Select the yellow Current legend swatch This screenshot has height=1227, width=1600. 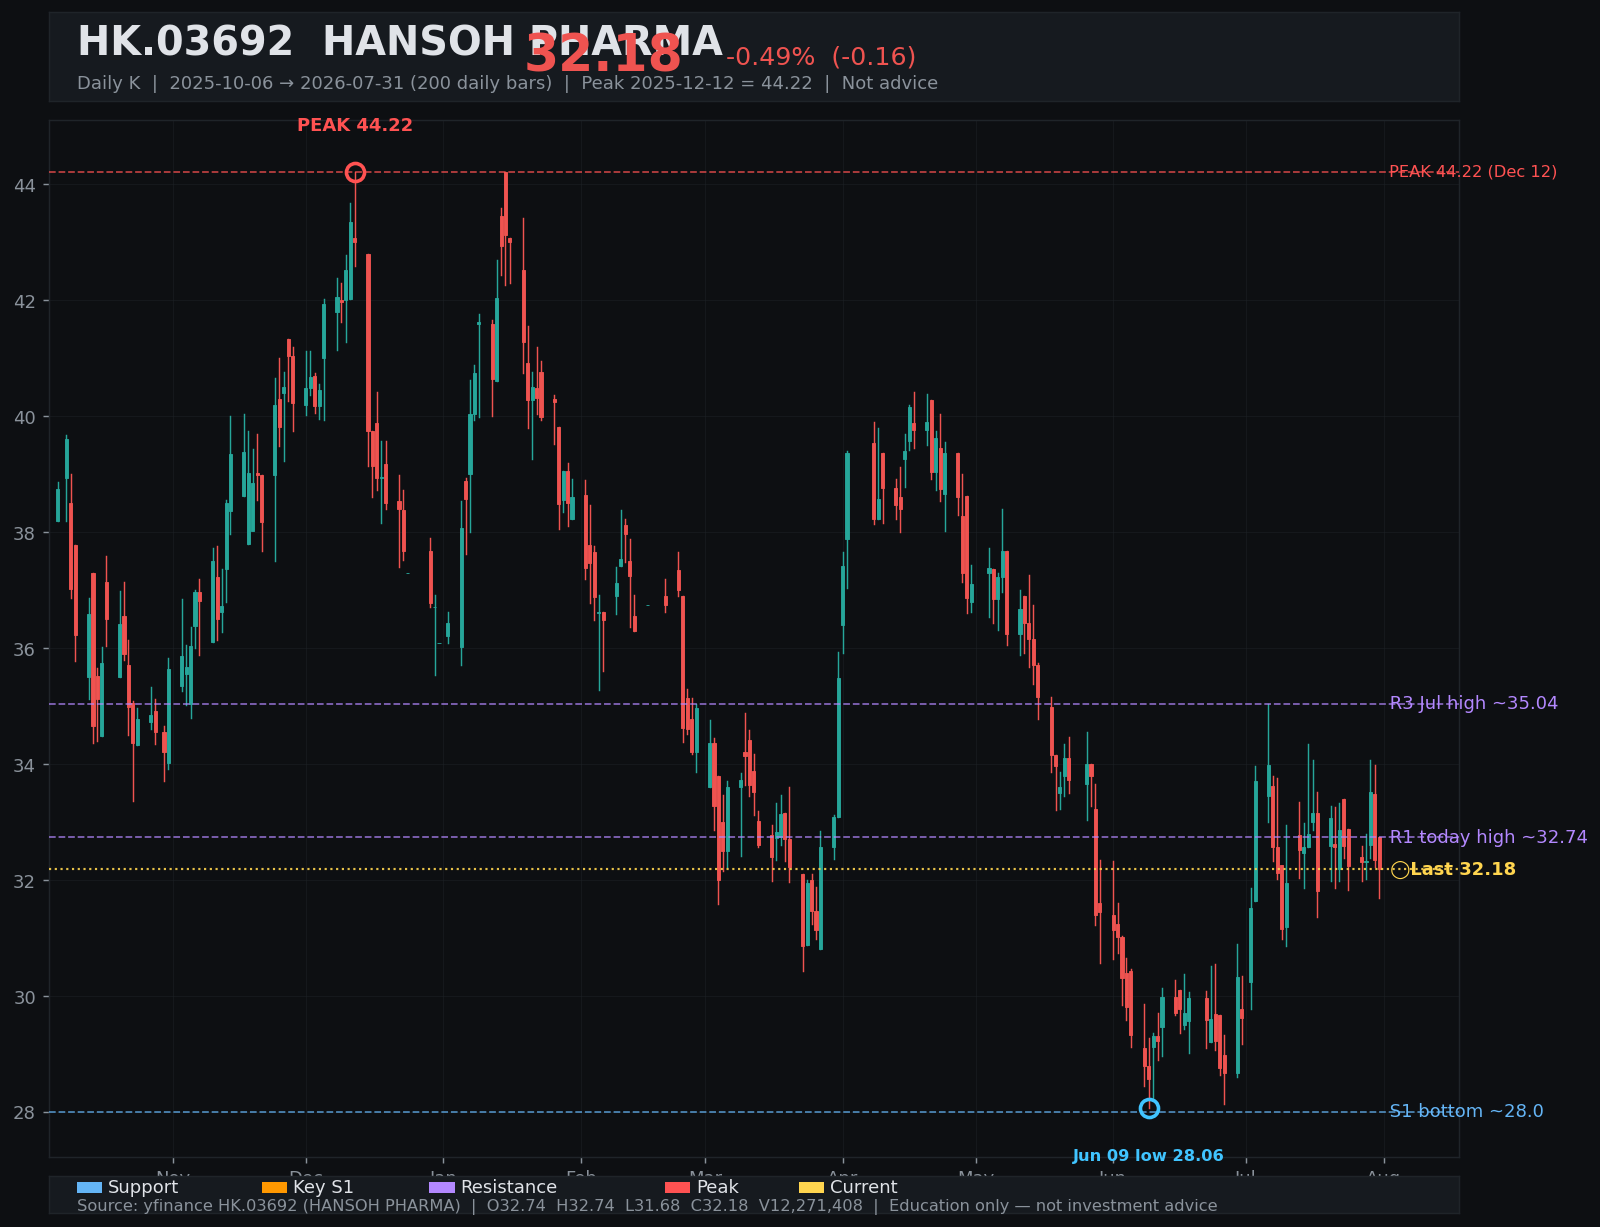coord(811,1188)
